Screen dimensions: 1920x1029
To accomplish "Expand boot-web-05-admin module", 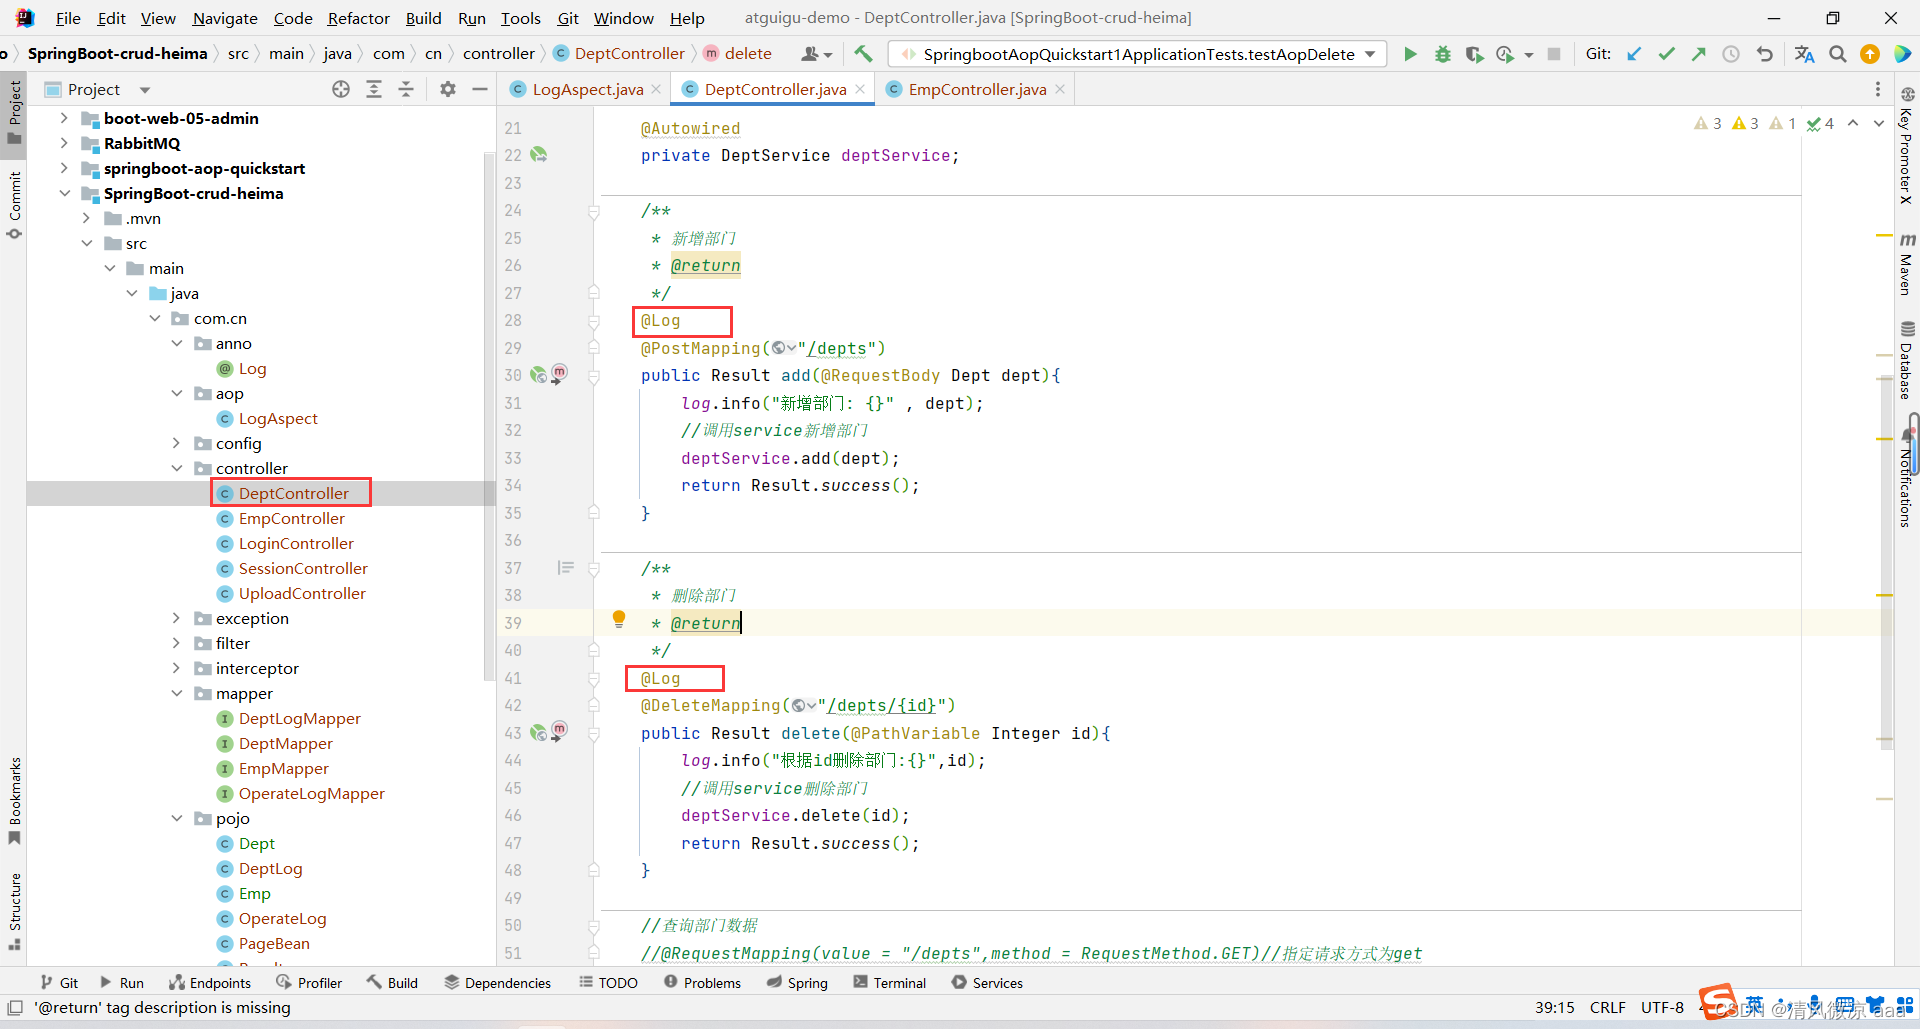I will [x=64, y=118].
